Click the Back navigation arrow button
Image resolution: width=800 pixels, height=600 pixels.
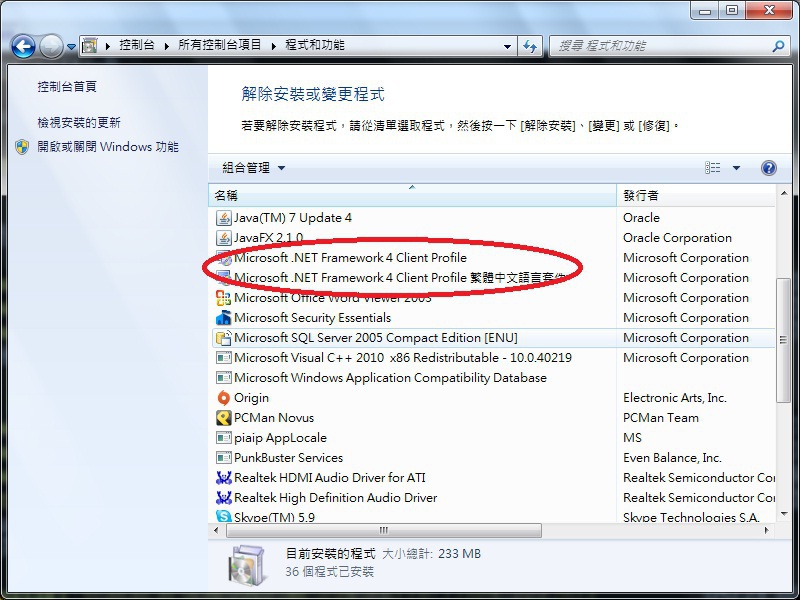23,46
